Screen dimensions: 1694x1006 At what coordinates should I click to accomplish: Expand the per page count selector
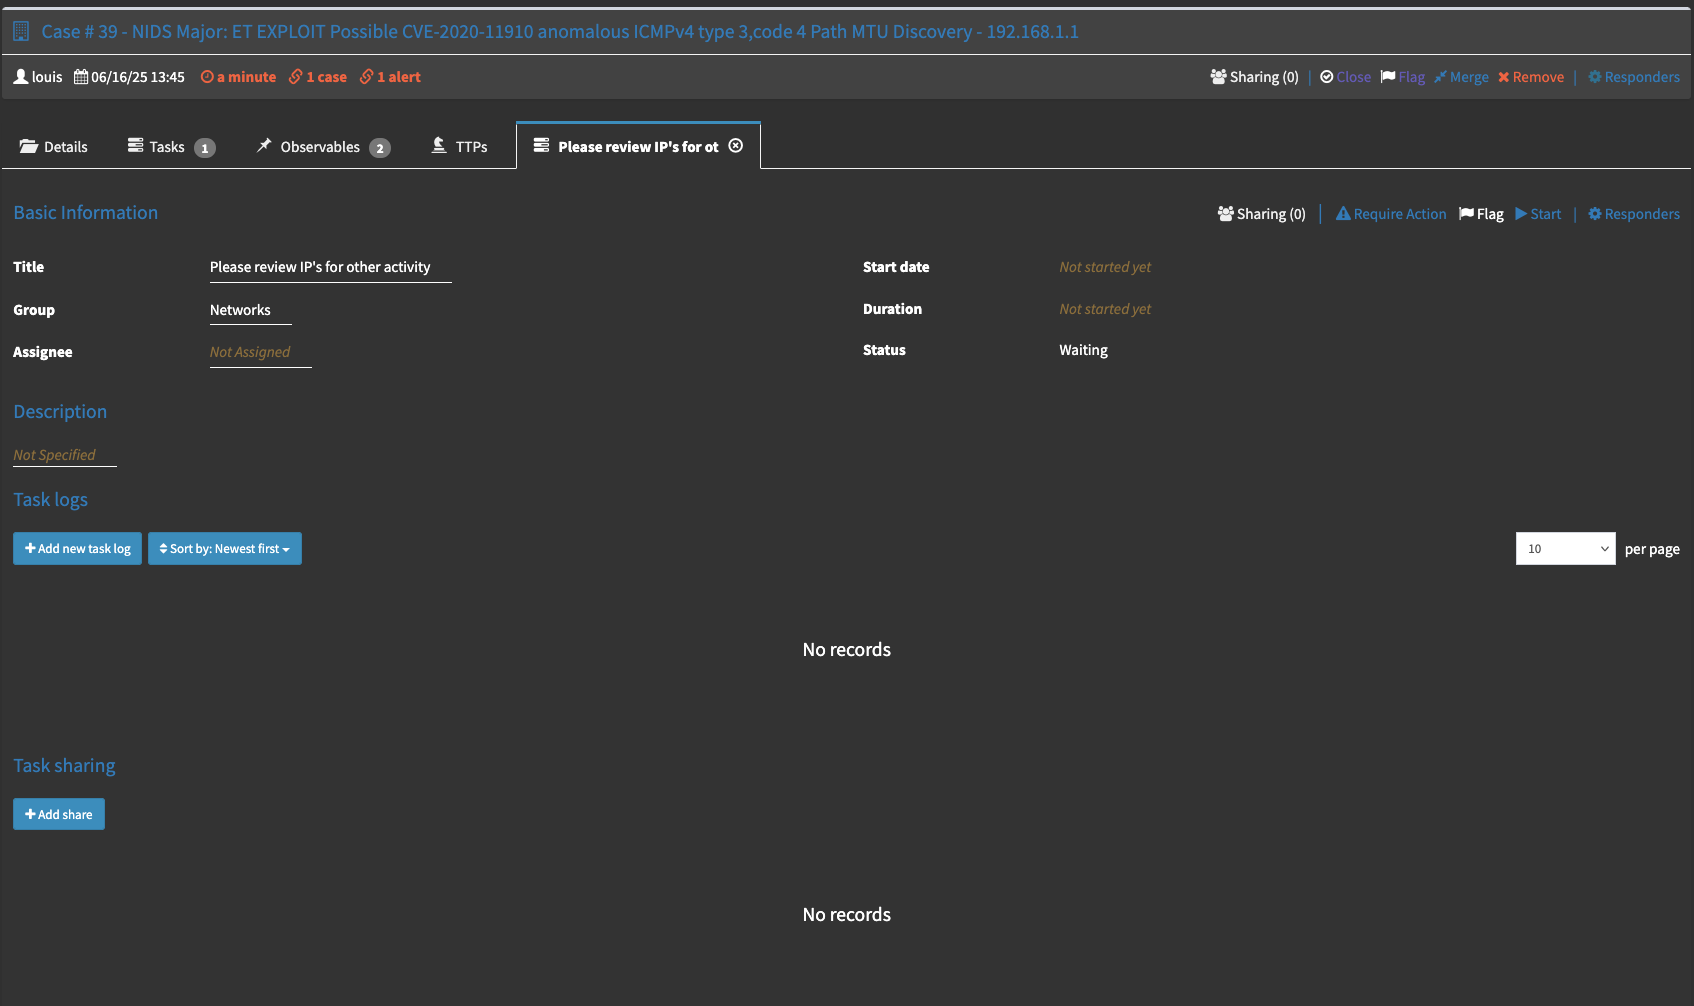click(x=1565, y=549)
